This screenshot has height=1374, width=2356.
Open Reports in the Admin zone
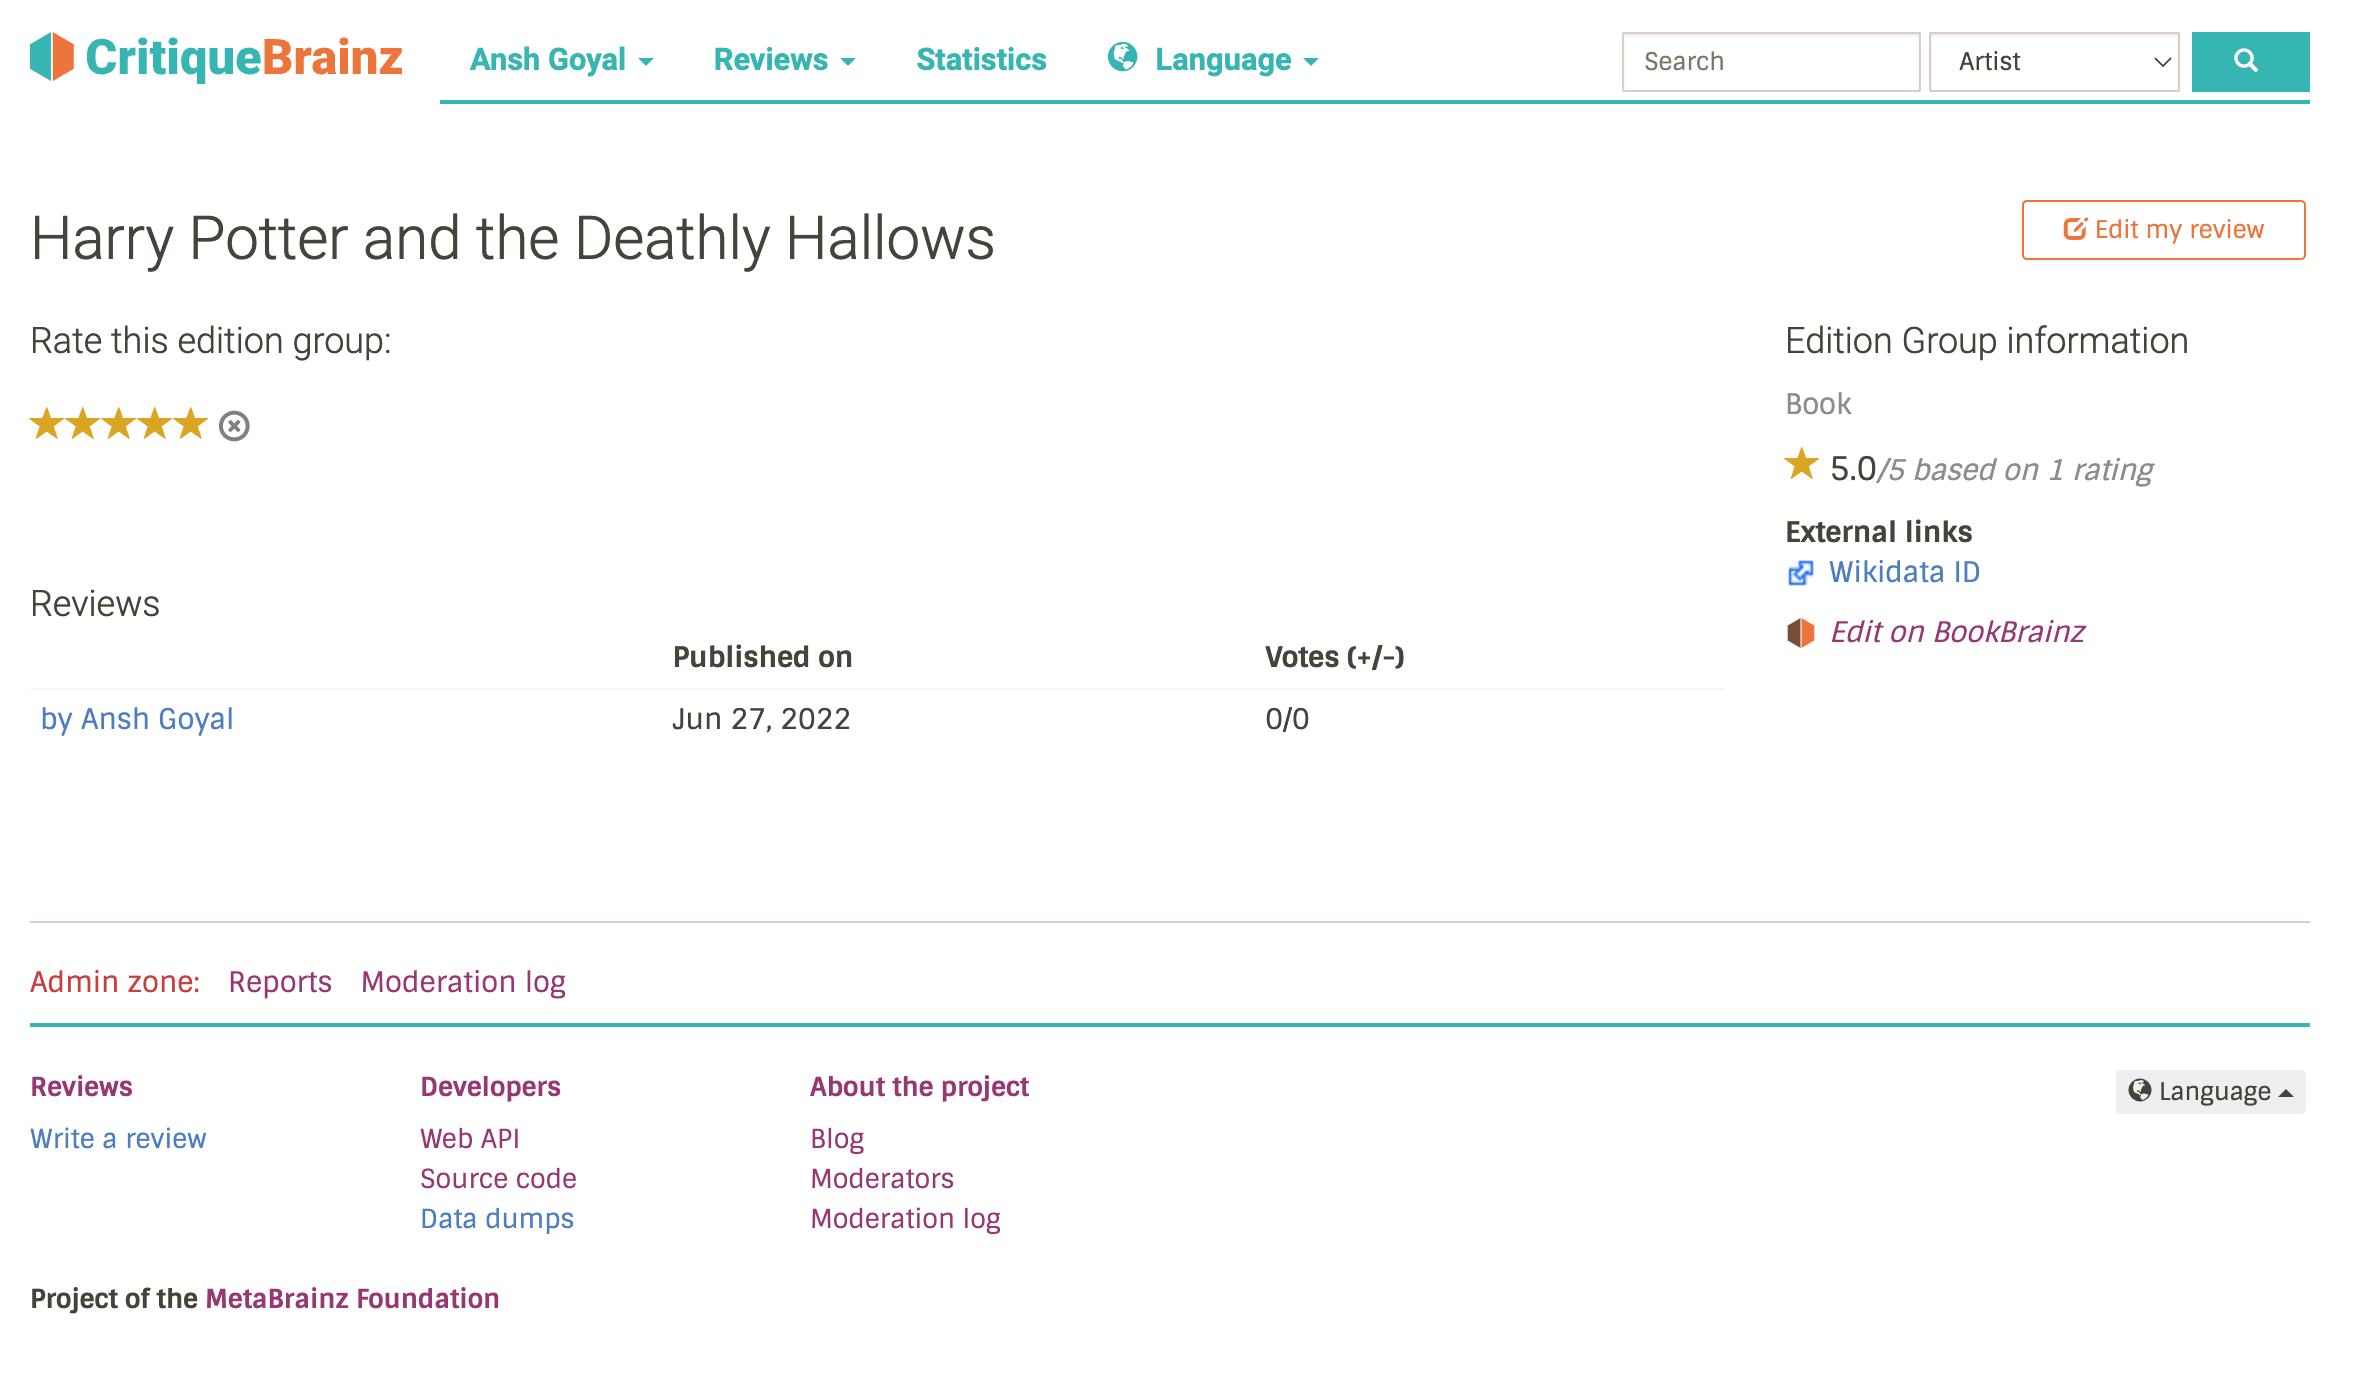pos(280,982)
